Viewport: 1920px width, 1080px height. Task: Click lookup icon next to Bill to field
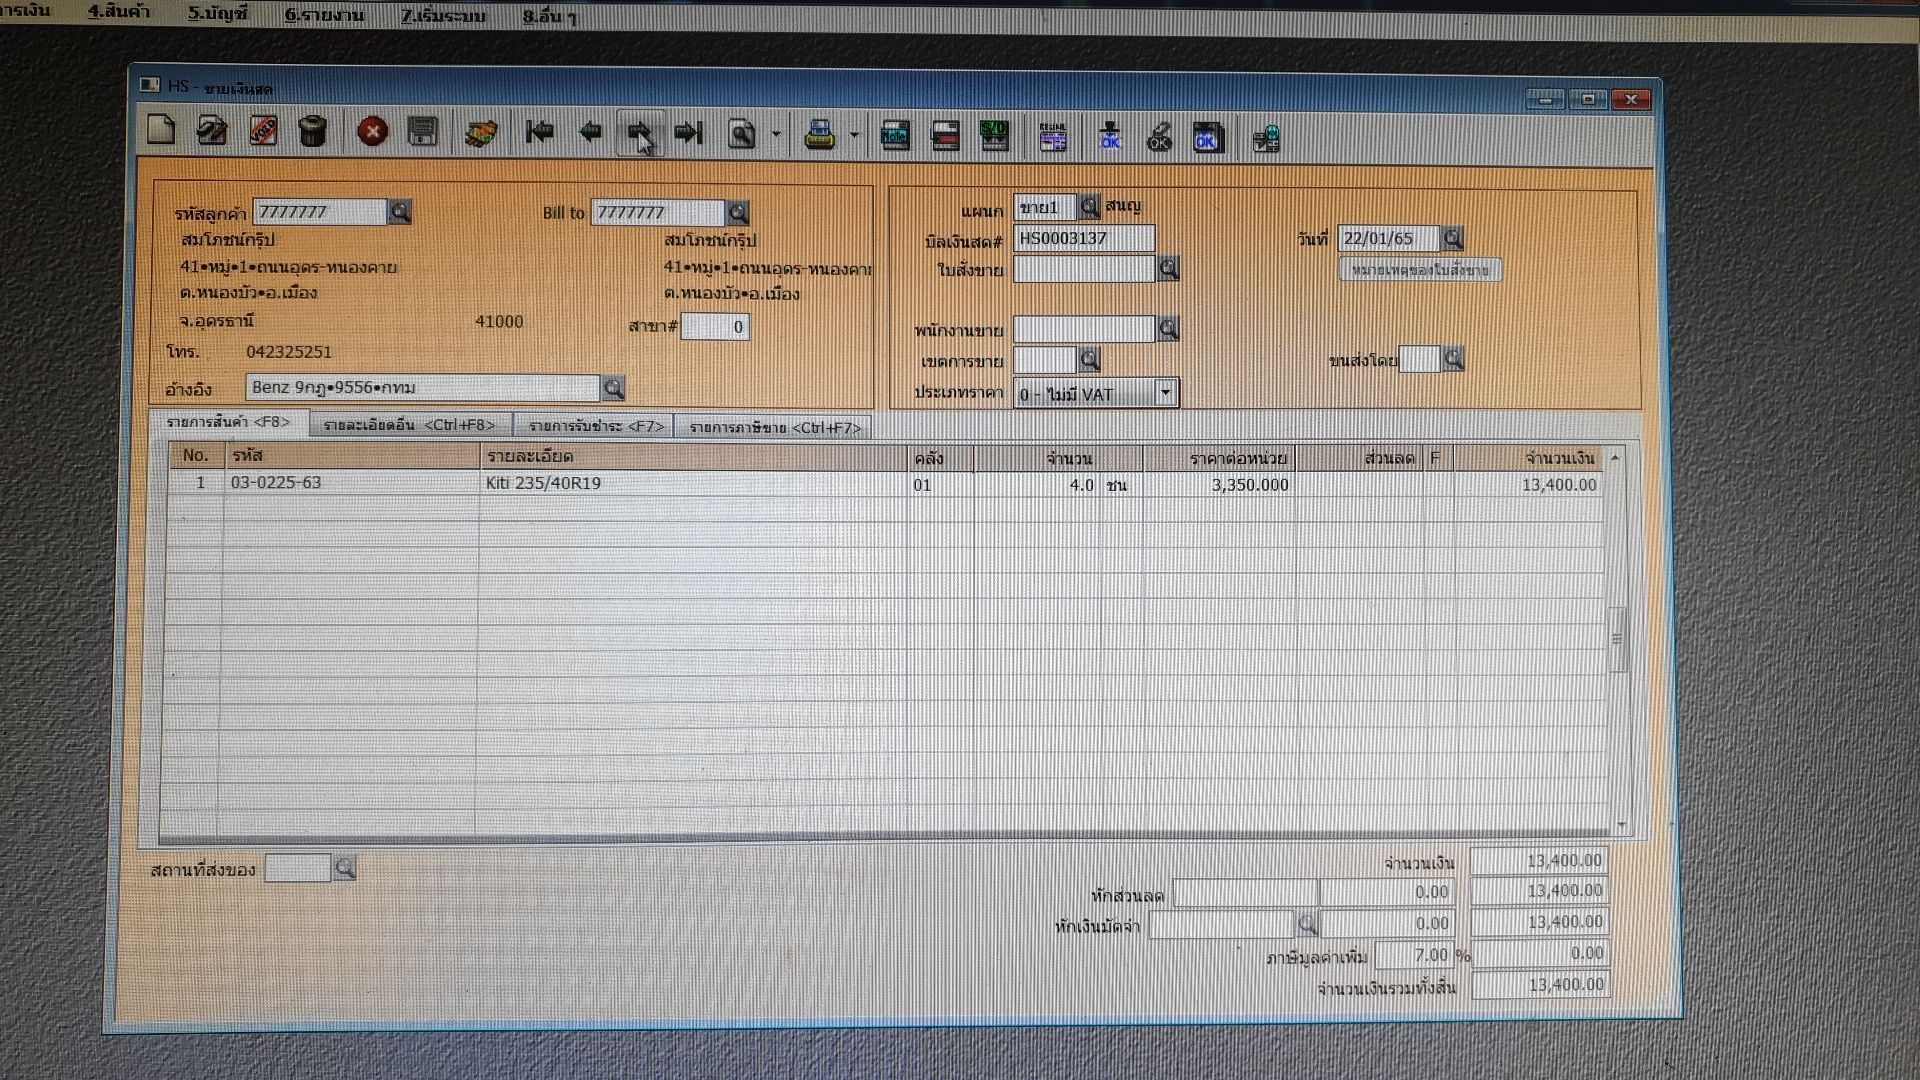pyautogui.click(x=738, y=213)
